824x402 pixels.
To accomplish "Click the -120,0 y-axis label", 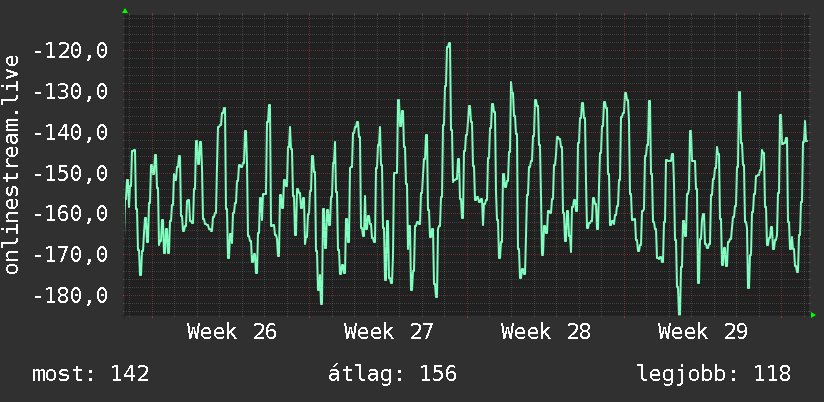I will pos(71,51).
